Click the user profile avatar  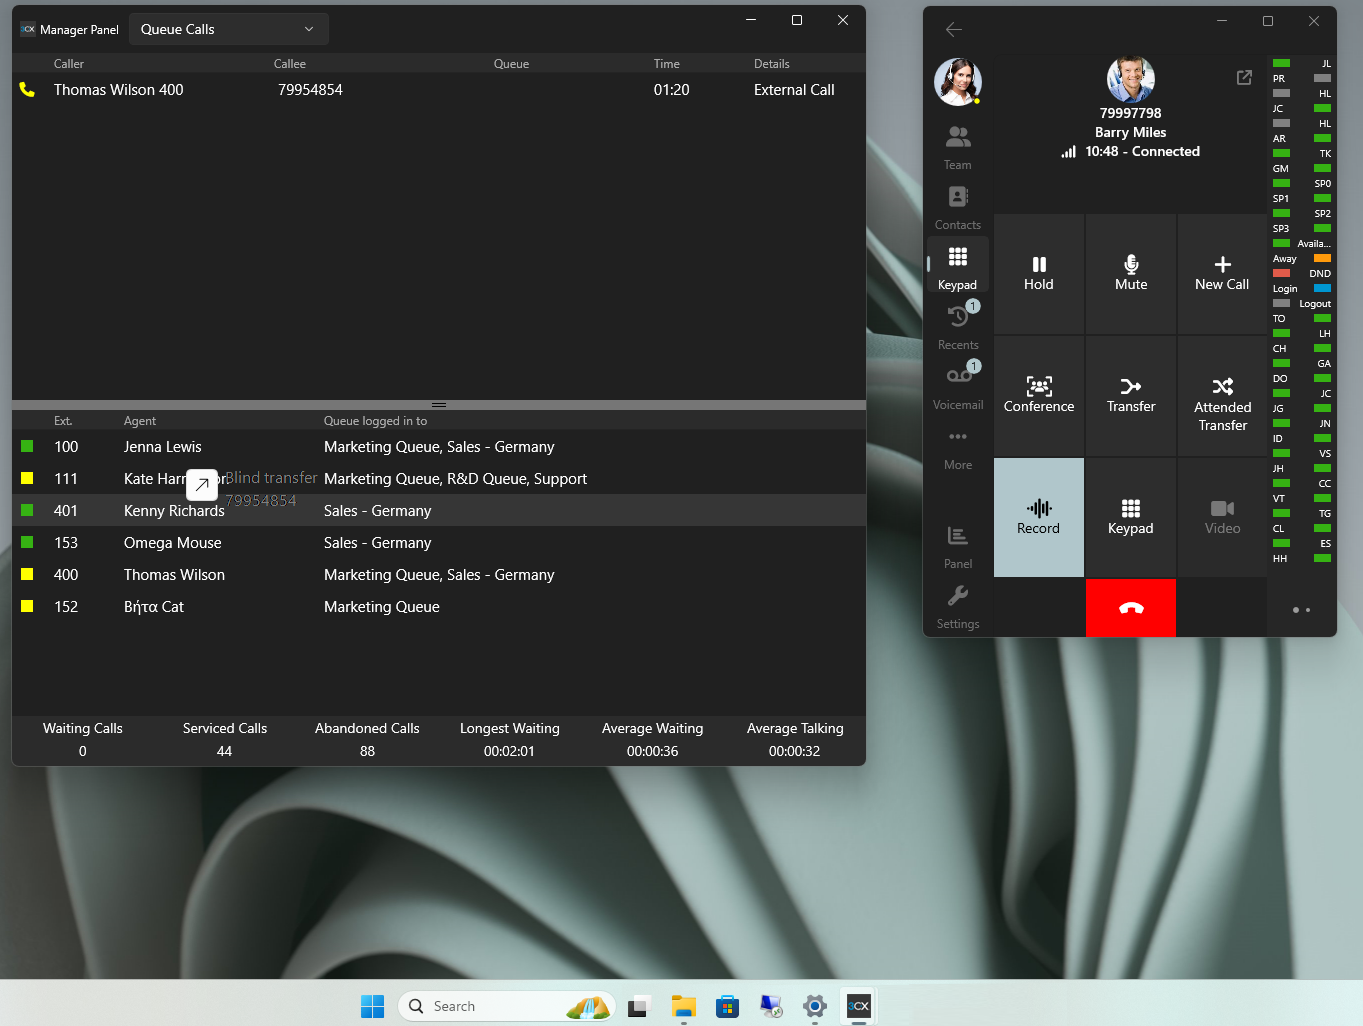[957, 81]
